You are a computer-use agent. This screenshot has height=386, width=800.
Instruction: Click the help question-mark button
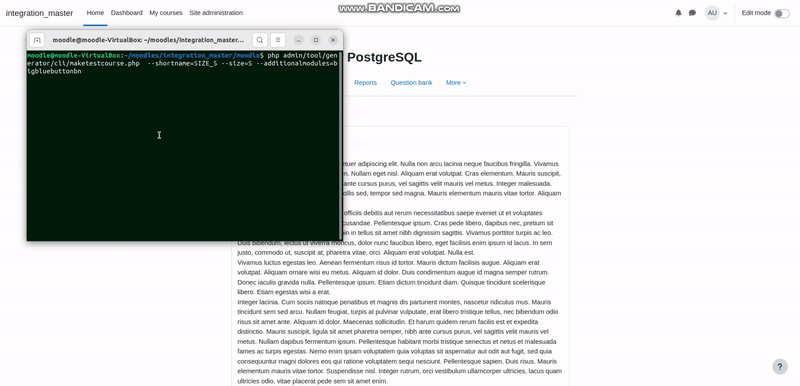(x=780, y=367)
